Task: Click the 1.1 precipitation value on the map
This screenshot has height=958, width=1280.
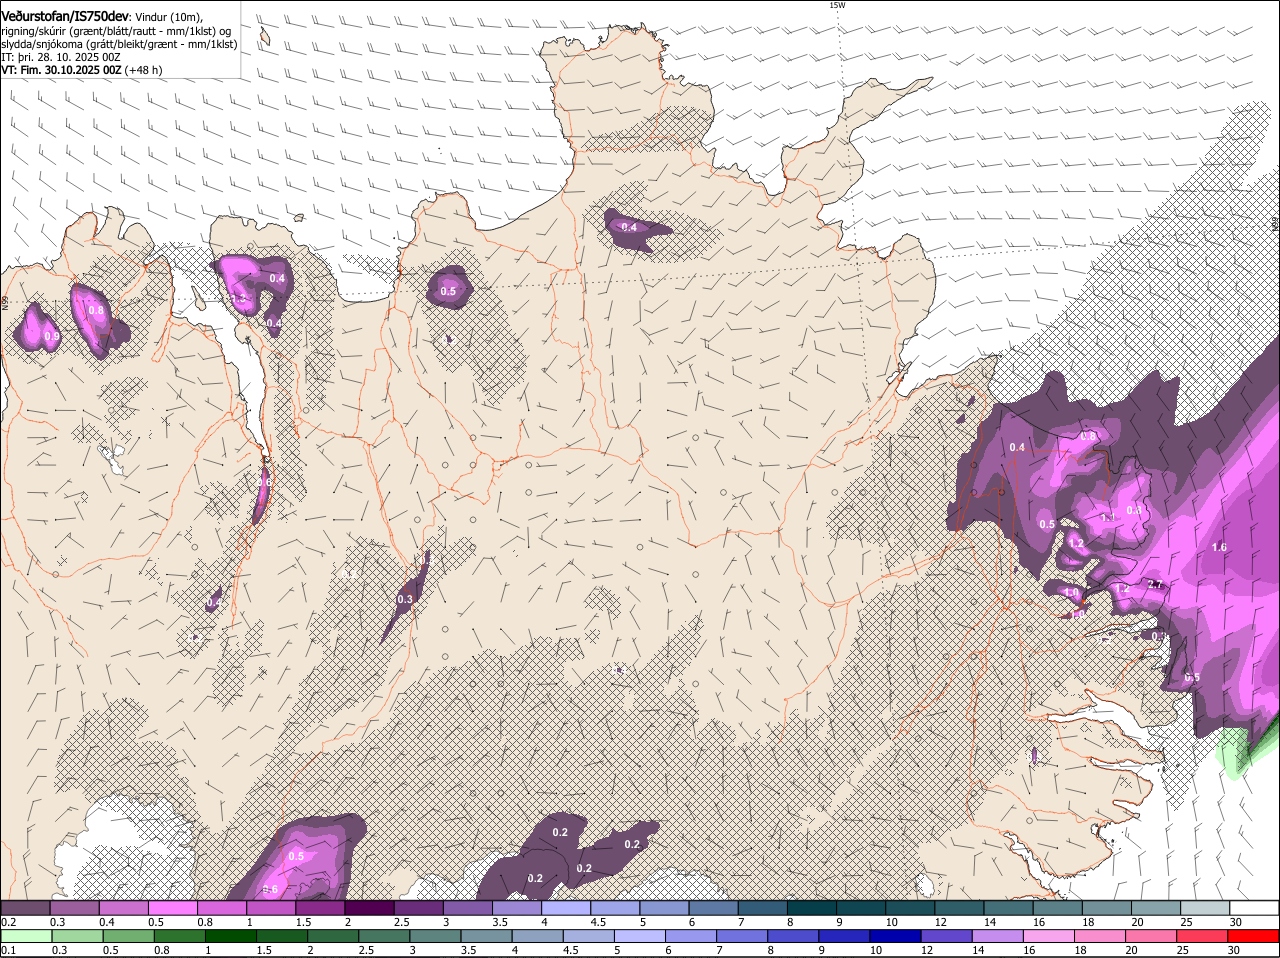Action: tap(1107, 518)
